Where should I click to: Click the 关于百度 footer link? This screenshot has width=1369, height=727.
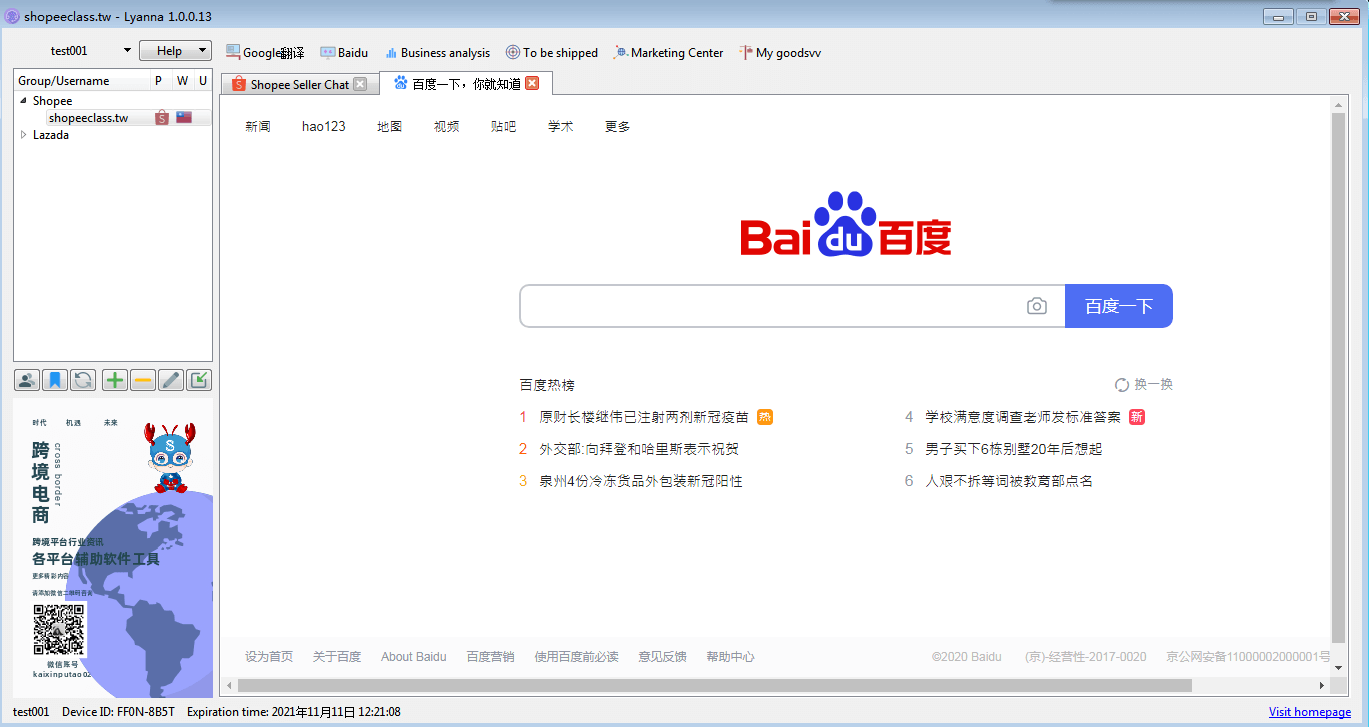pyautogui.click(x=337, y=657)
